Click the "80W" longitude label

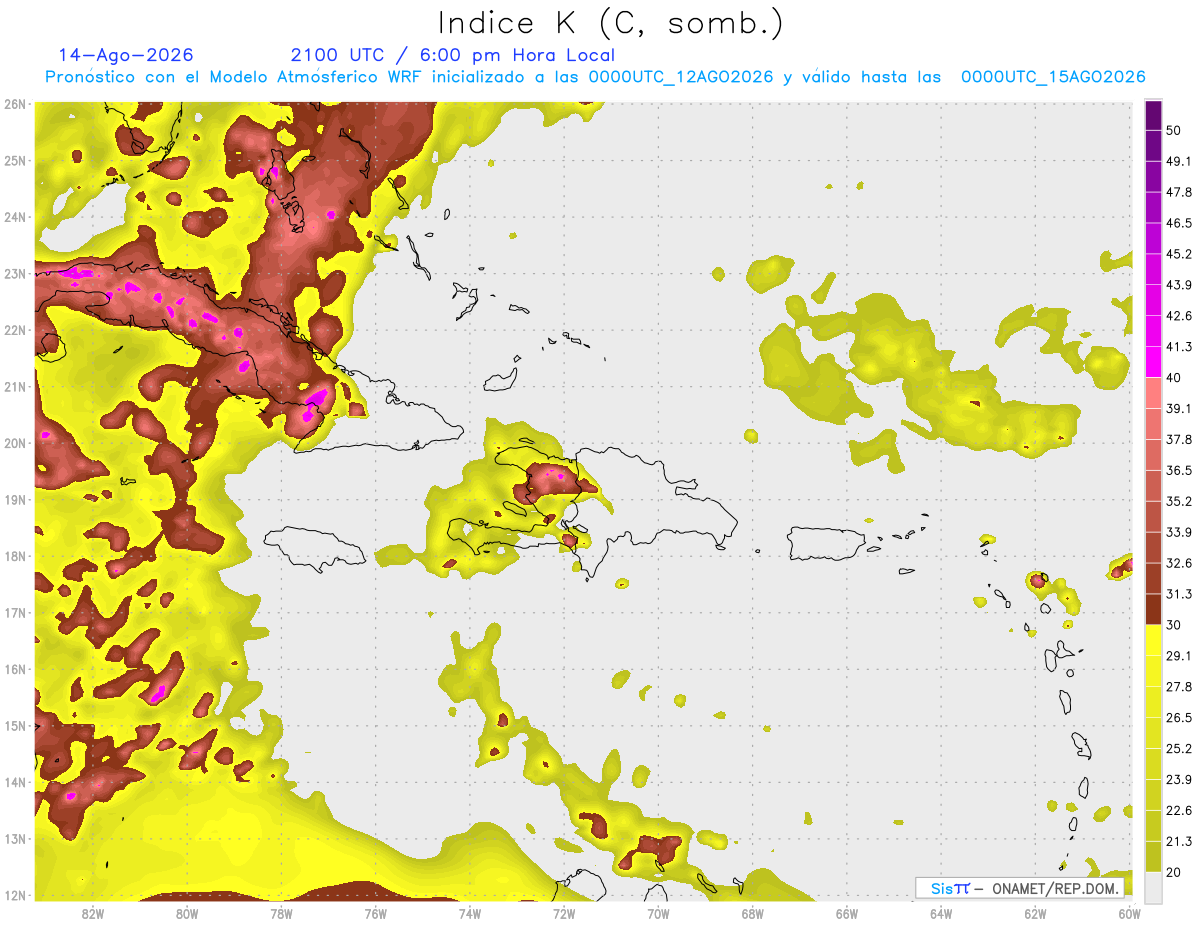(x=187, y=914)
